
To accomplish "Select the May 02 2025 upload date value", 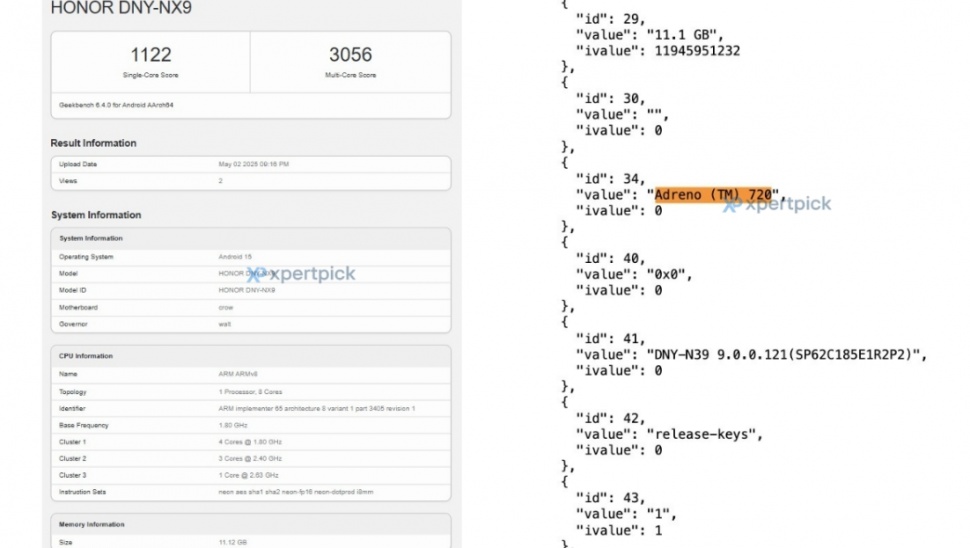I will (254, 165).
